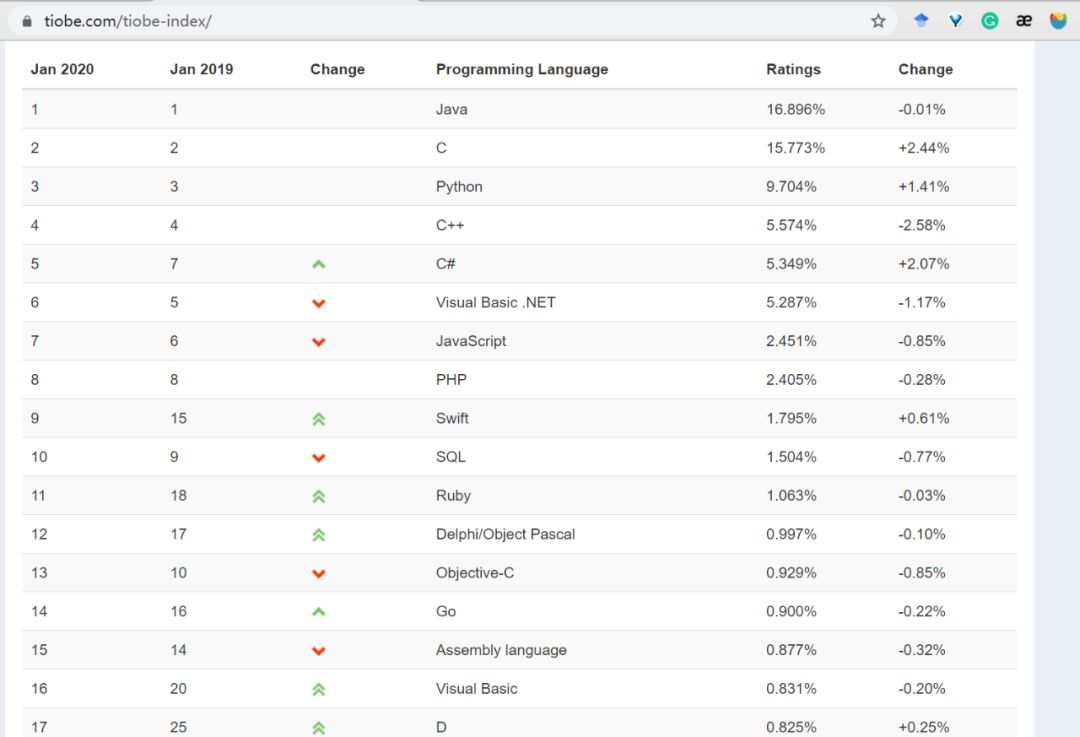
Task: Click the red down arrow in JavaScript row
Action: point(318,342)
